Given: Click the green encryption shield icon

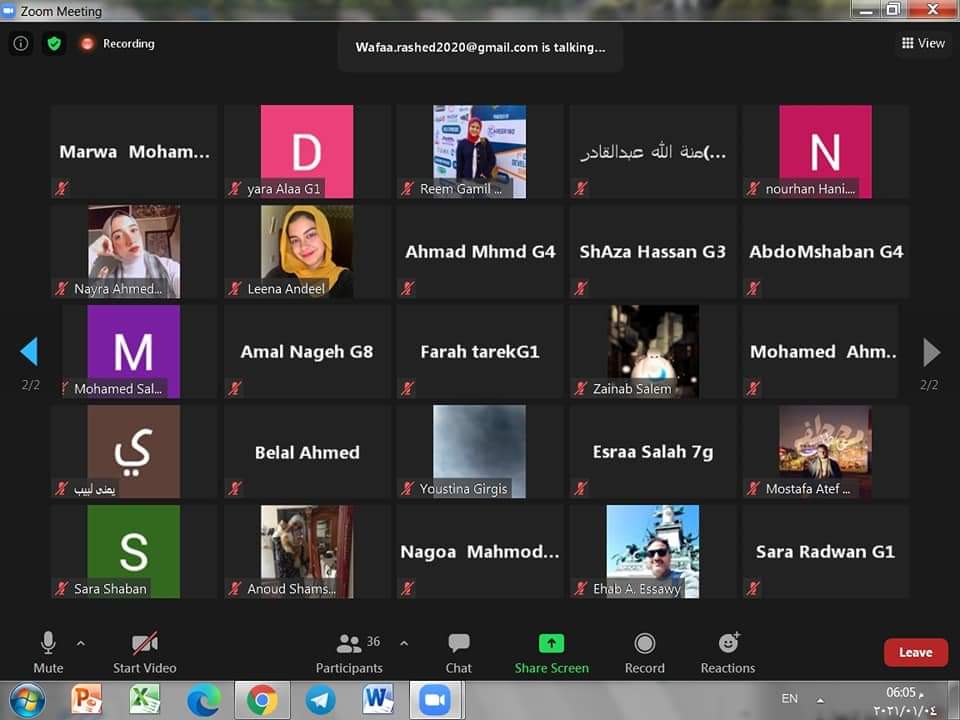Looking at the screenshot, I should pos(53,44).
